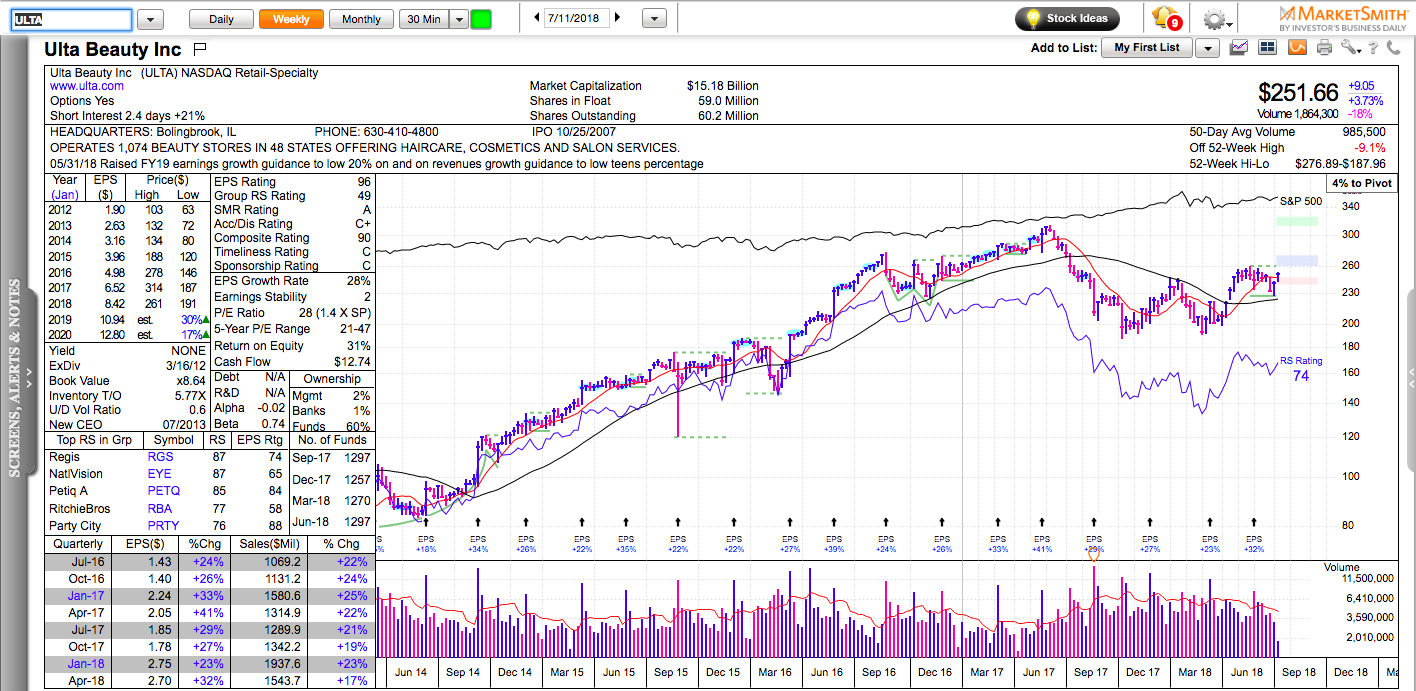1416x691 pixels.
Task: Click the Jun 14 date axis label
Action: tap(411, 672)
